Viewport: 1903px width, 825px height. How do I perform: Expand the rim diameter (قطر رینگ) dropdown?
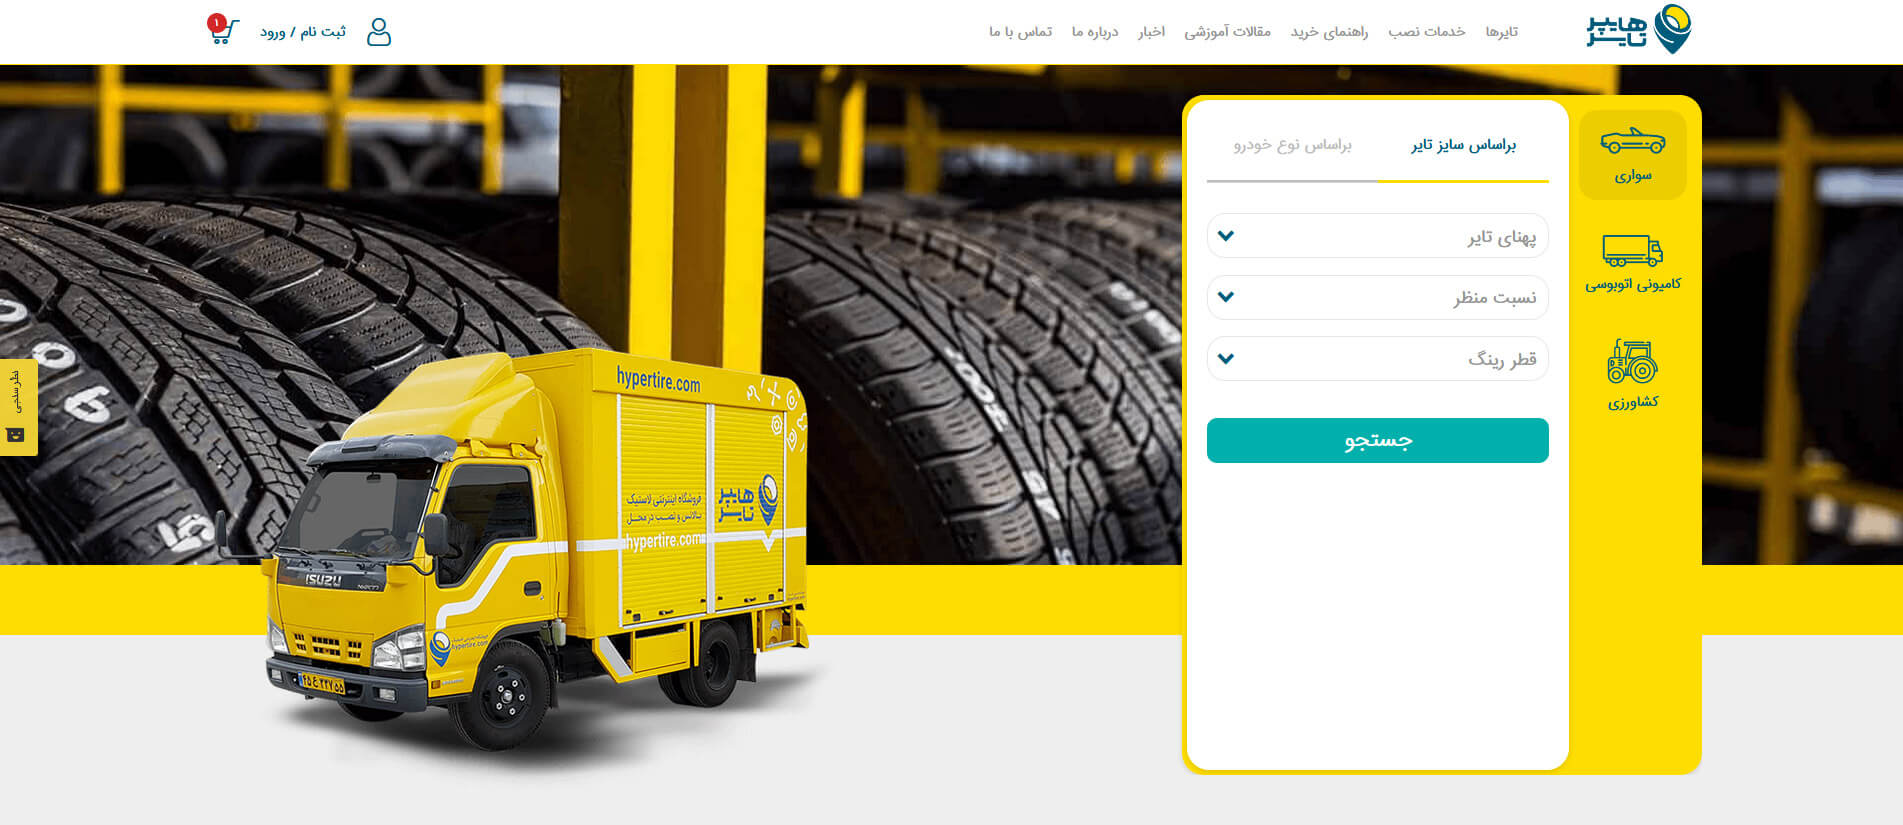1377,359
